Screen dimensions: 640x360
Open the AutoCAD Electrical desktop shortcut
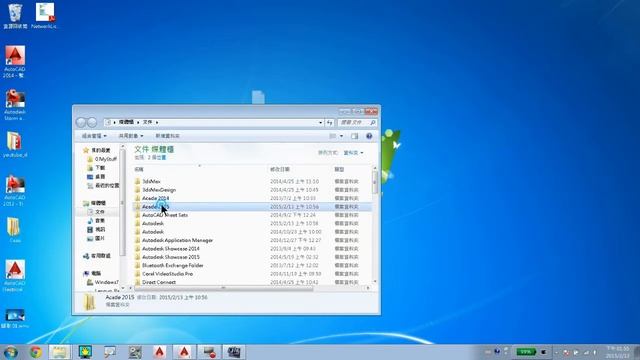point(14,276)
